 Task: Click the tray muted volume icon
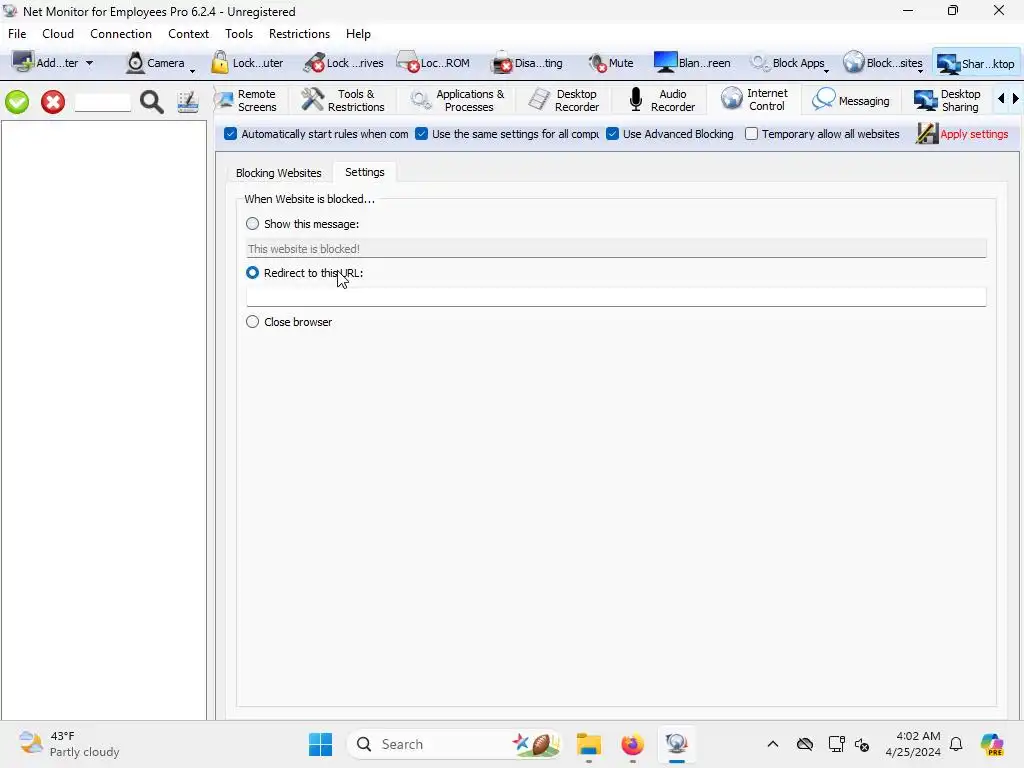[x=862, y=744]
